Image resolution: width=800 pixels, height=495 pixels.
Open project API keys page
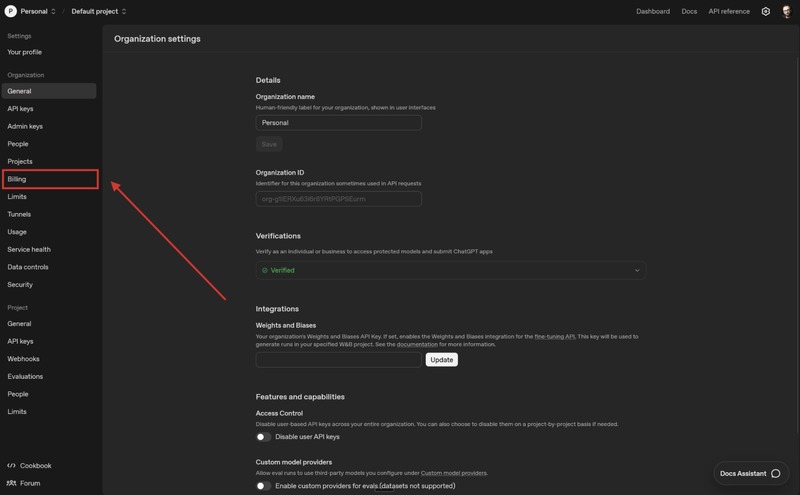click(x=20, y=341)
